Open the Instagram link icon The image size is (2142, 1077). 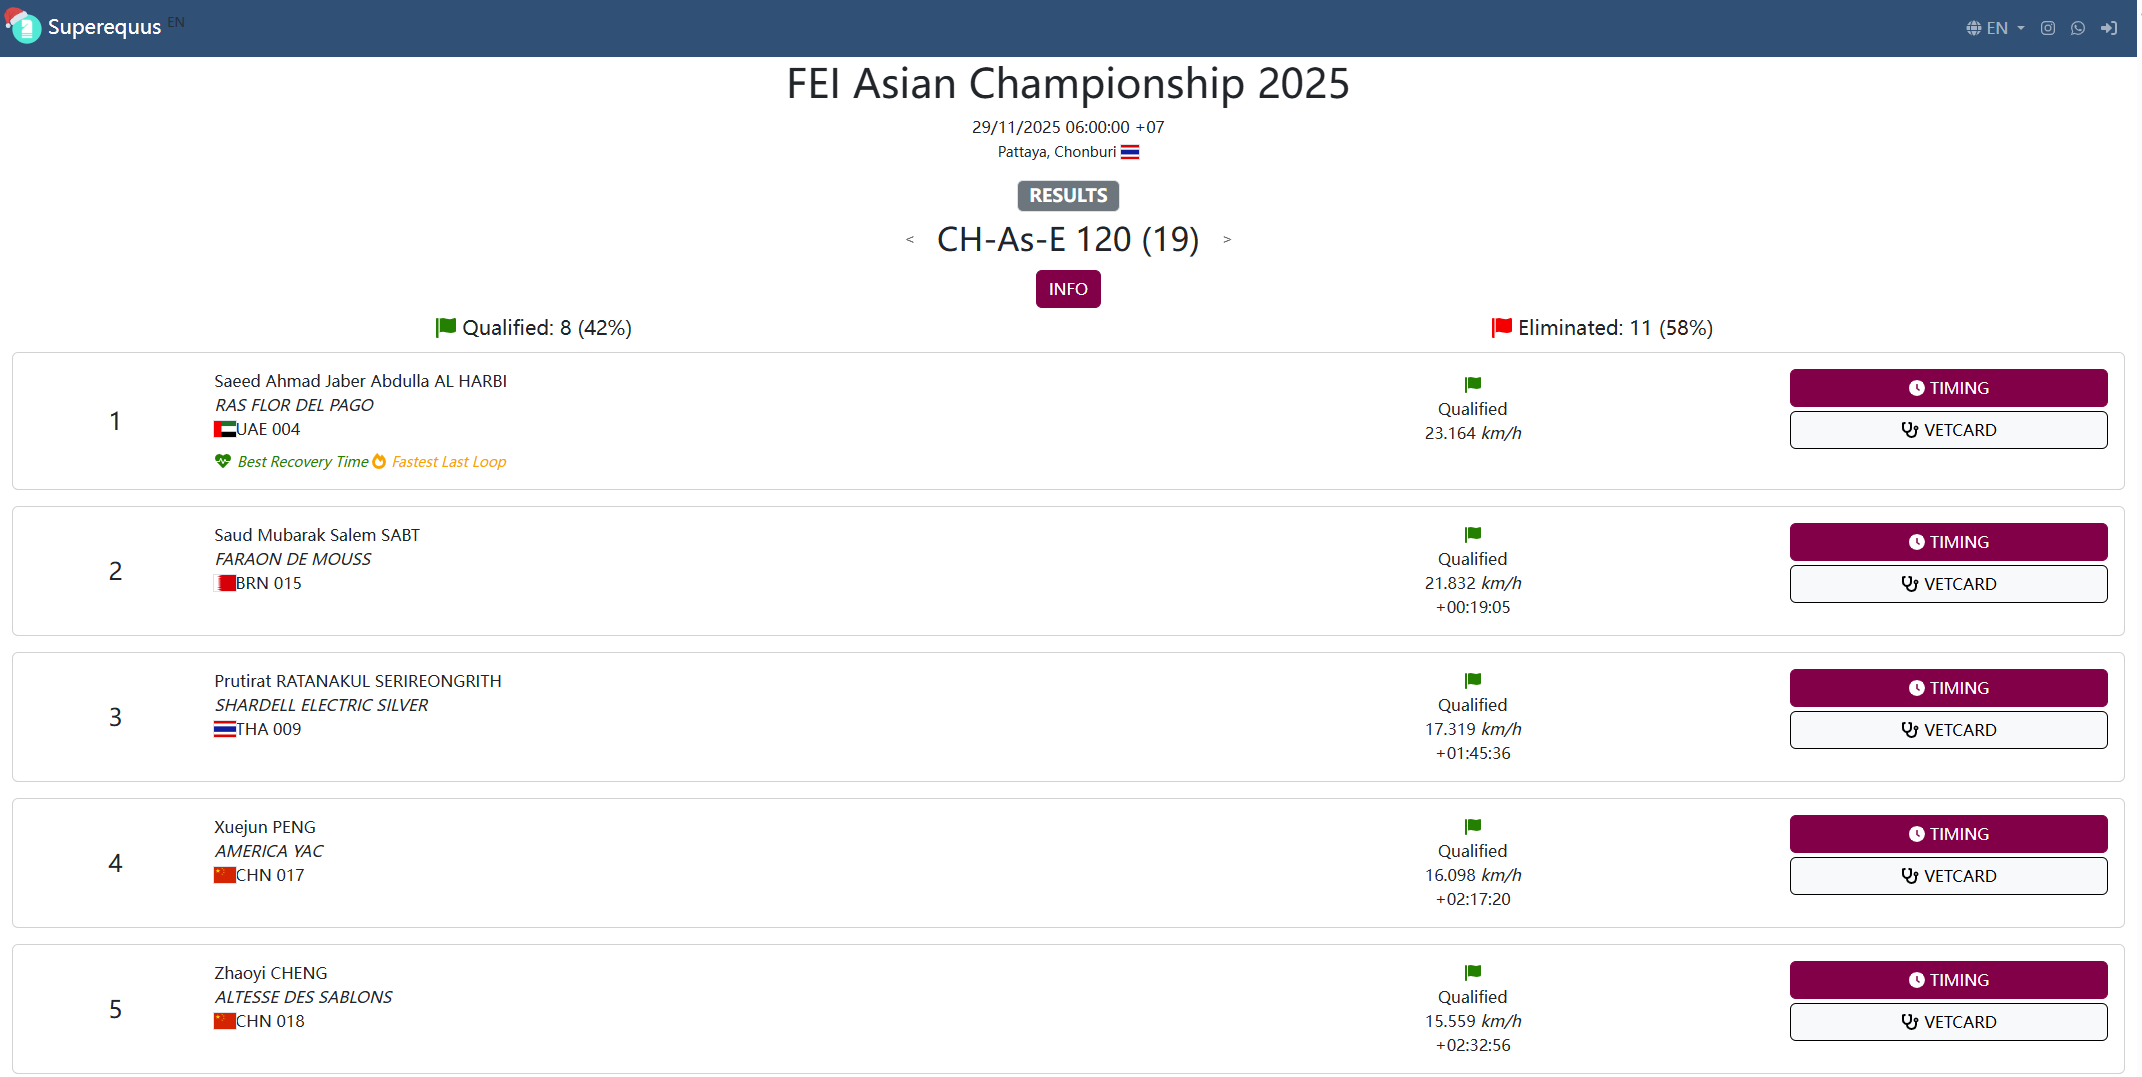[2048, 28]
